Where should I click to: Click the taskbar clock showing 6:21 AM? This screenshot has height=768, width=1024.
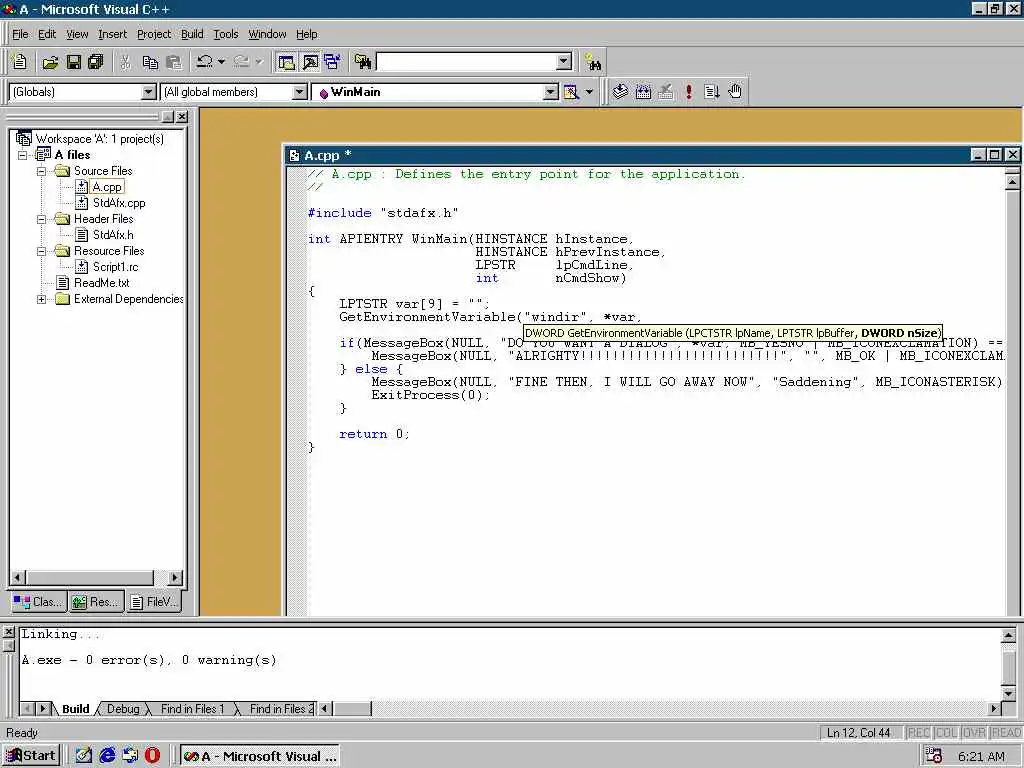pos(981,756)
